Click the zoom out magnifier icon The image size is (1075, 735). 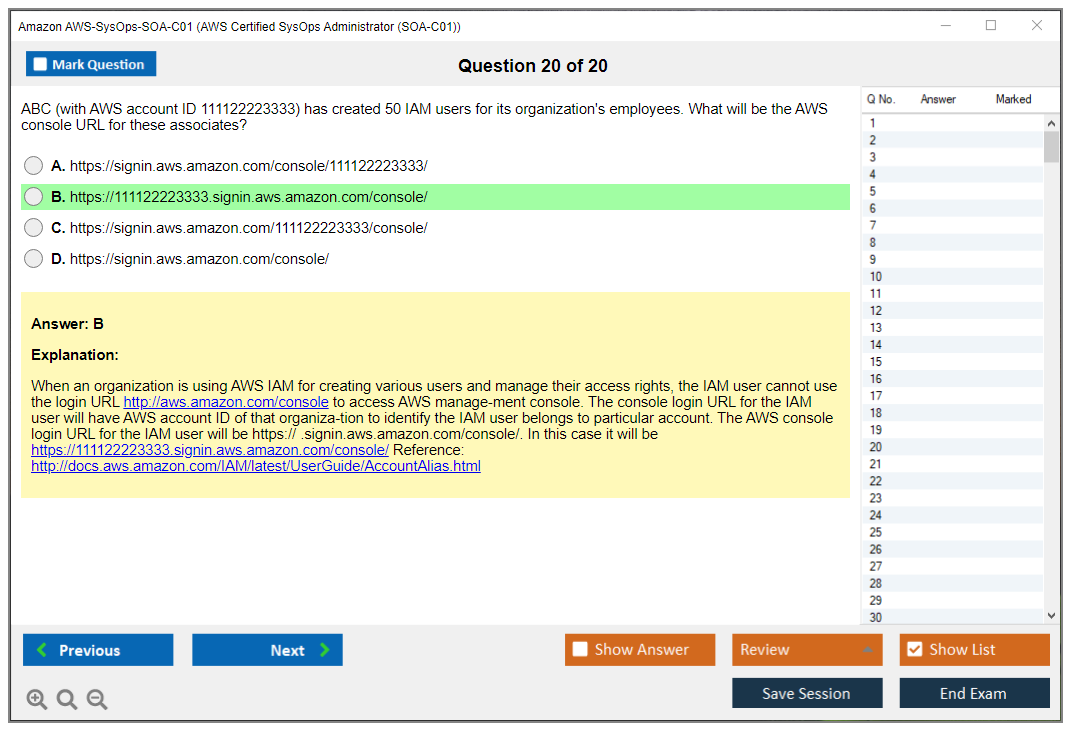click(x=97, y=699)
